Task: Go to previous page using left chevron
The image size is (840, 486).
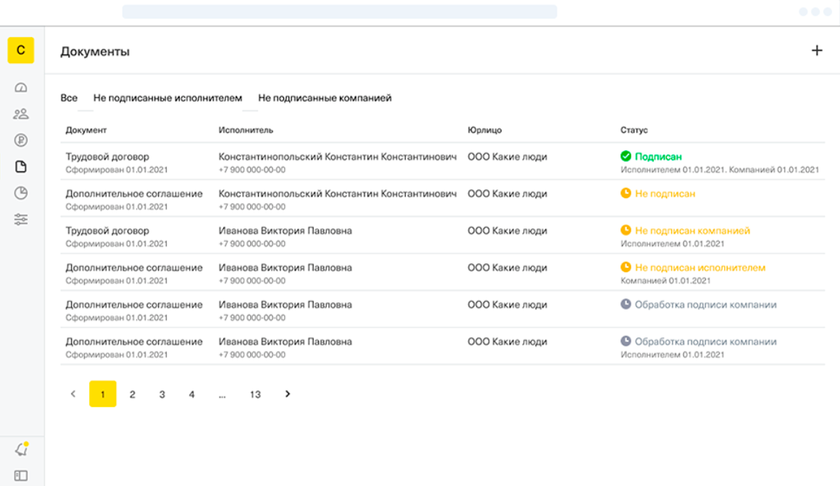Action: coord(73,394)
